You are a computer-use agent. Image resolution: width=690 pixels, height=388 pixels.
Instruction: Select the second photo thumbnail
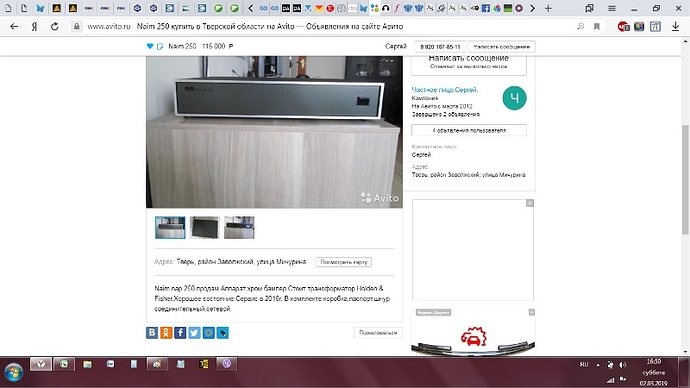tap(205, 227)
